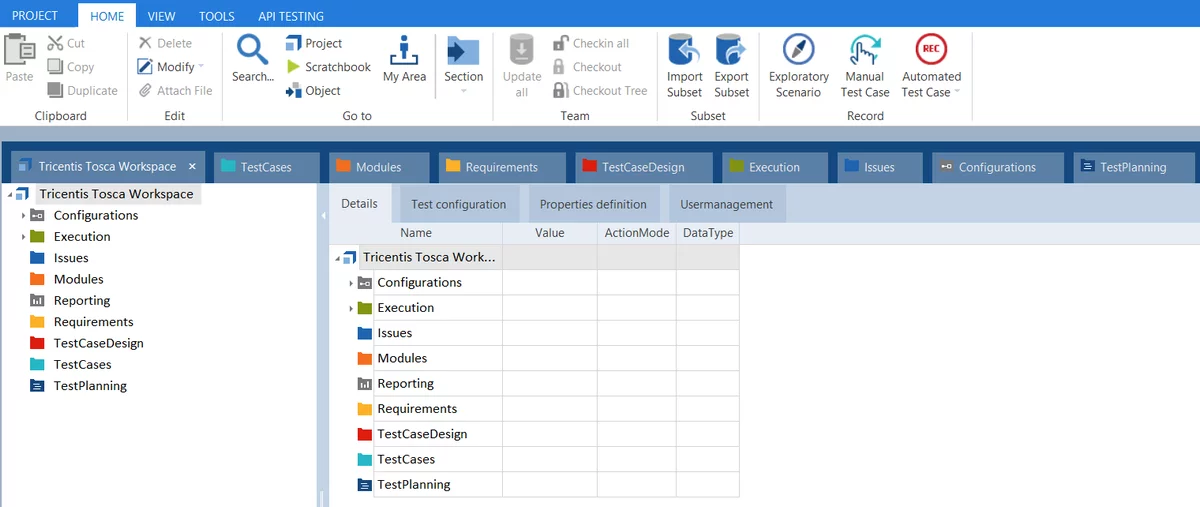Click the Modify pencil icon
The height and width of the screenshot is (507, 1200).
click(x=145, y=67)
